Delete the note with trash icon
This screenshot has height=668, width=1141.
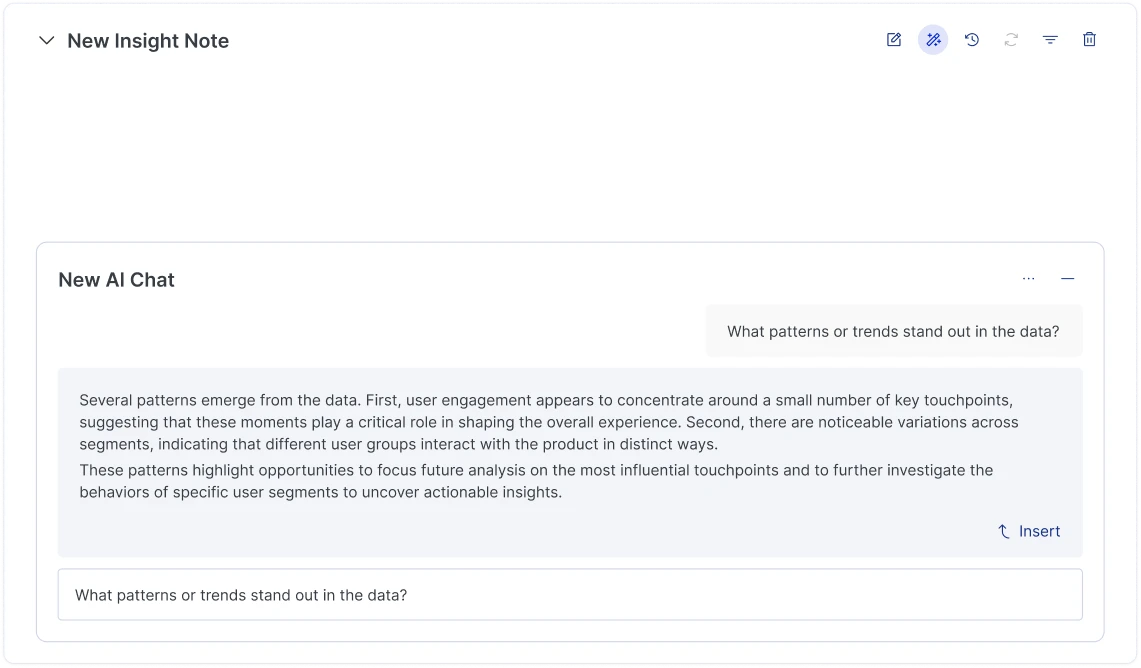[x=1089, y=40]
